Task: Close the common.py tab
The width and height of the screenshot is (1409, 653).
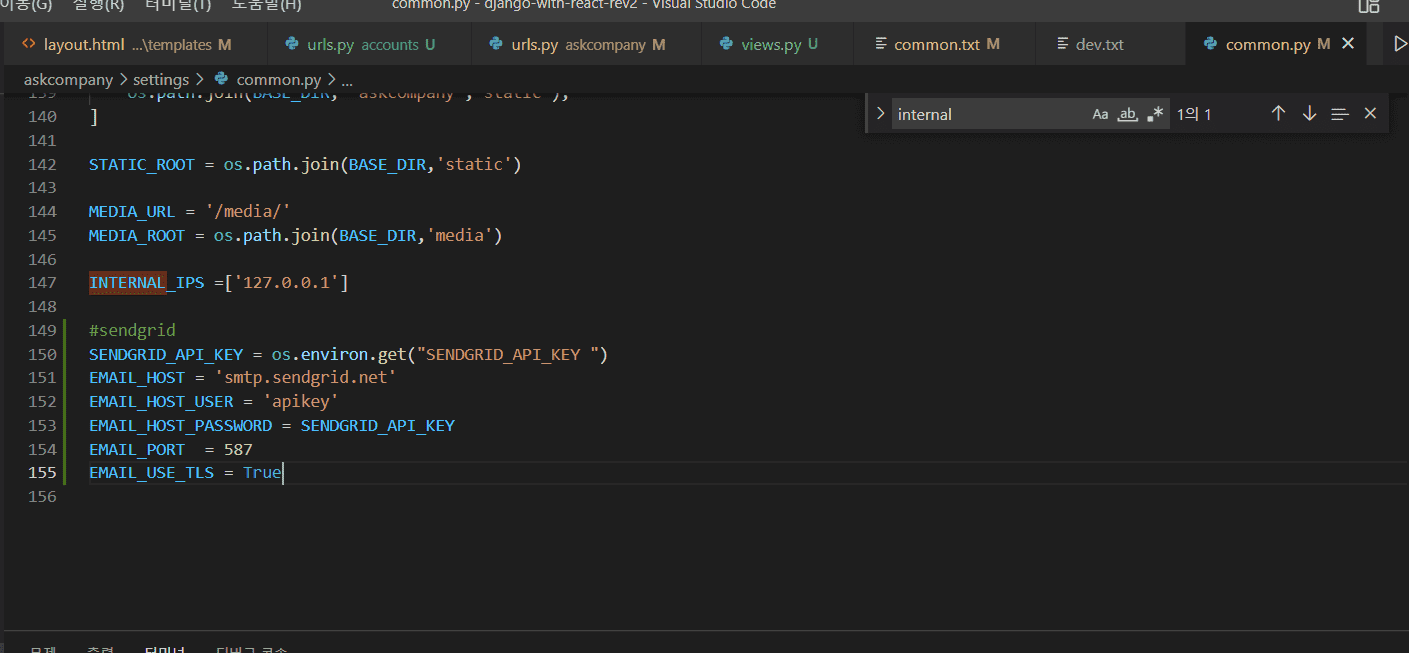Action: pyautogui.click(x=1347, y=44)
